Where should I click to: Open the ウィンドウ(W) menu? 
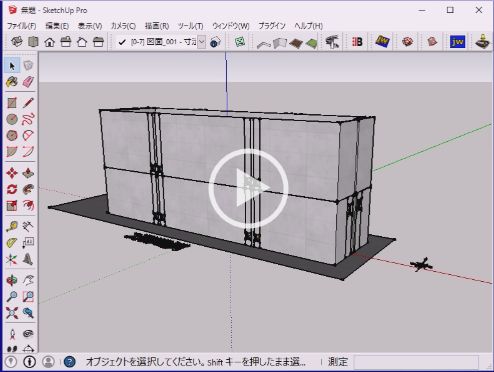click(231, 26)
